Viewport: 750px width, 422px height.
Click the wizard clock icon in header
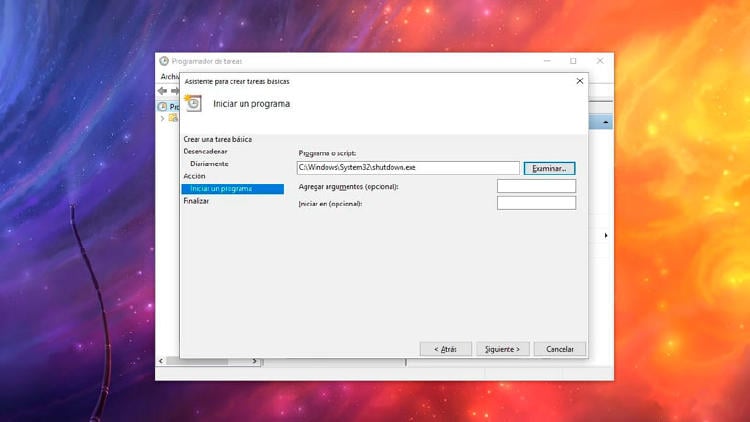point(192,102)
